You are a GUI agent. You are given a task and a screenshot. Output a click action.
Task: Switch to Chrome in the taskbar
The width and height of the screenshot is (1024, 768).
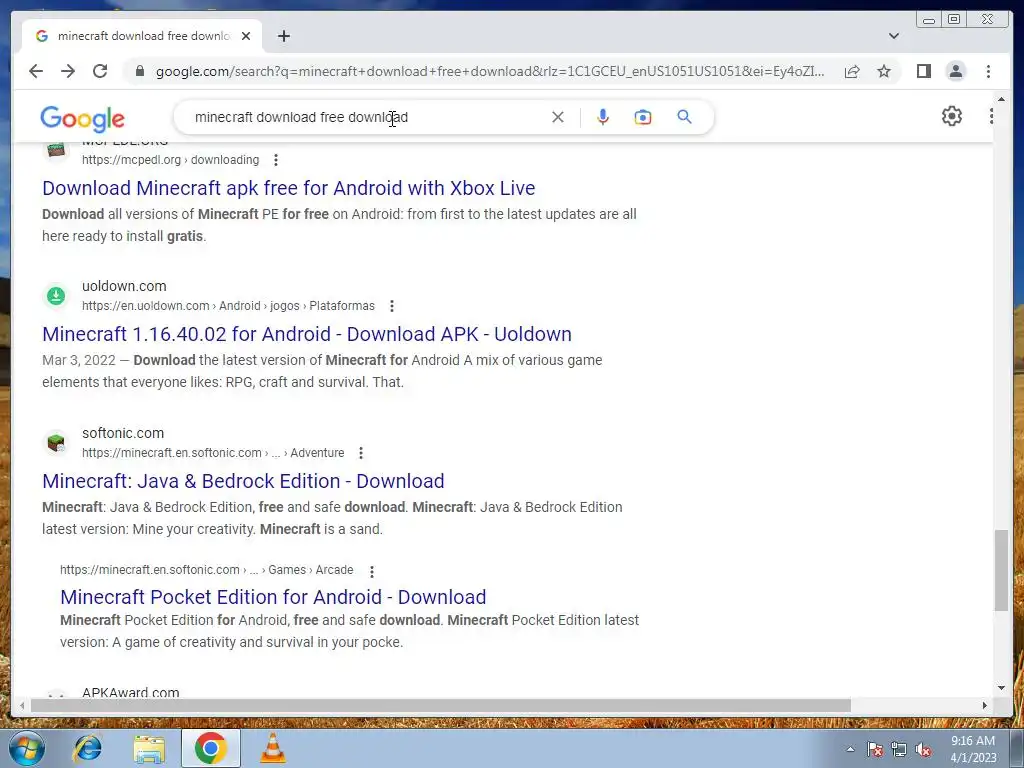coord(210,748)
